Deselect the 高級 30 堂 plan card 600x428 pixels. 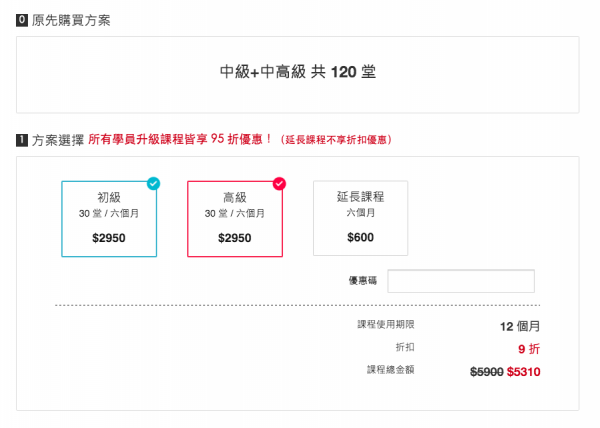(235, 218)
